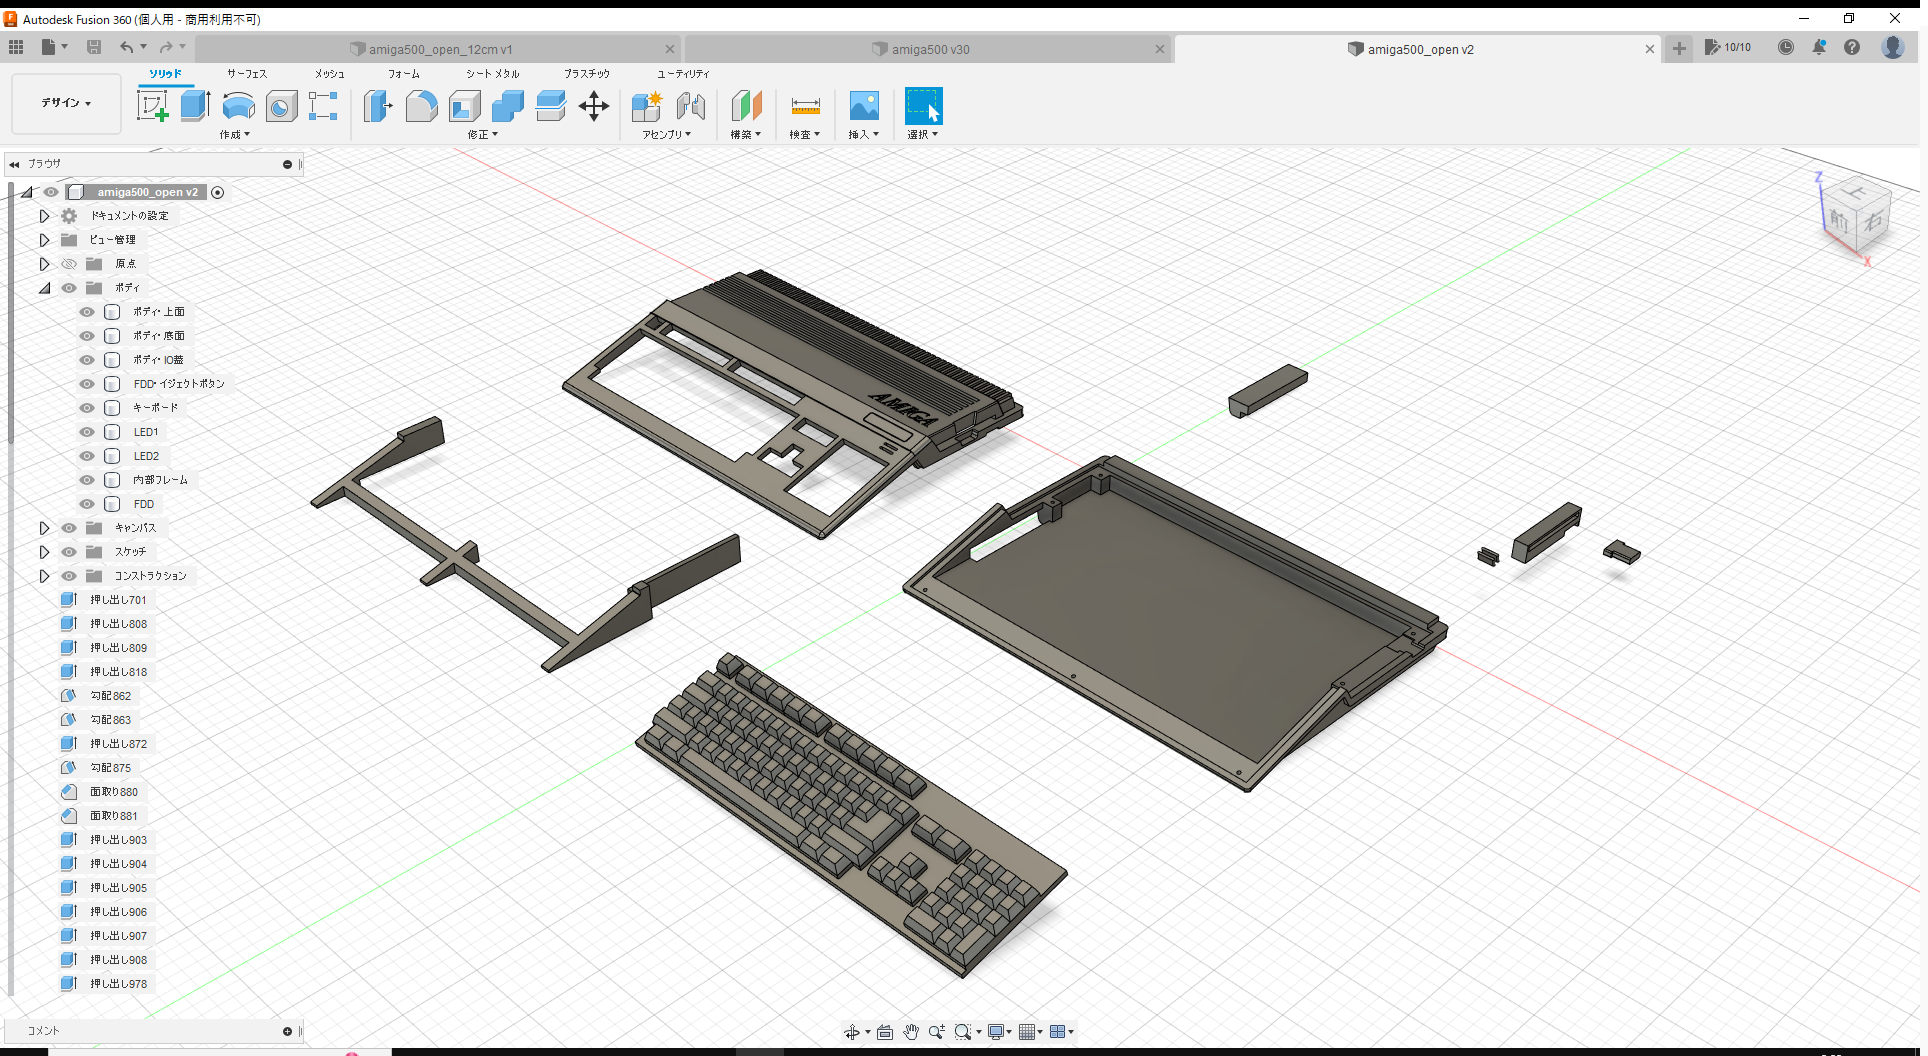This screenshot has width=1928, height=1056.
Task: Activate the Pan tool in the navigation bar
Action: point(911,1031)
